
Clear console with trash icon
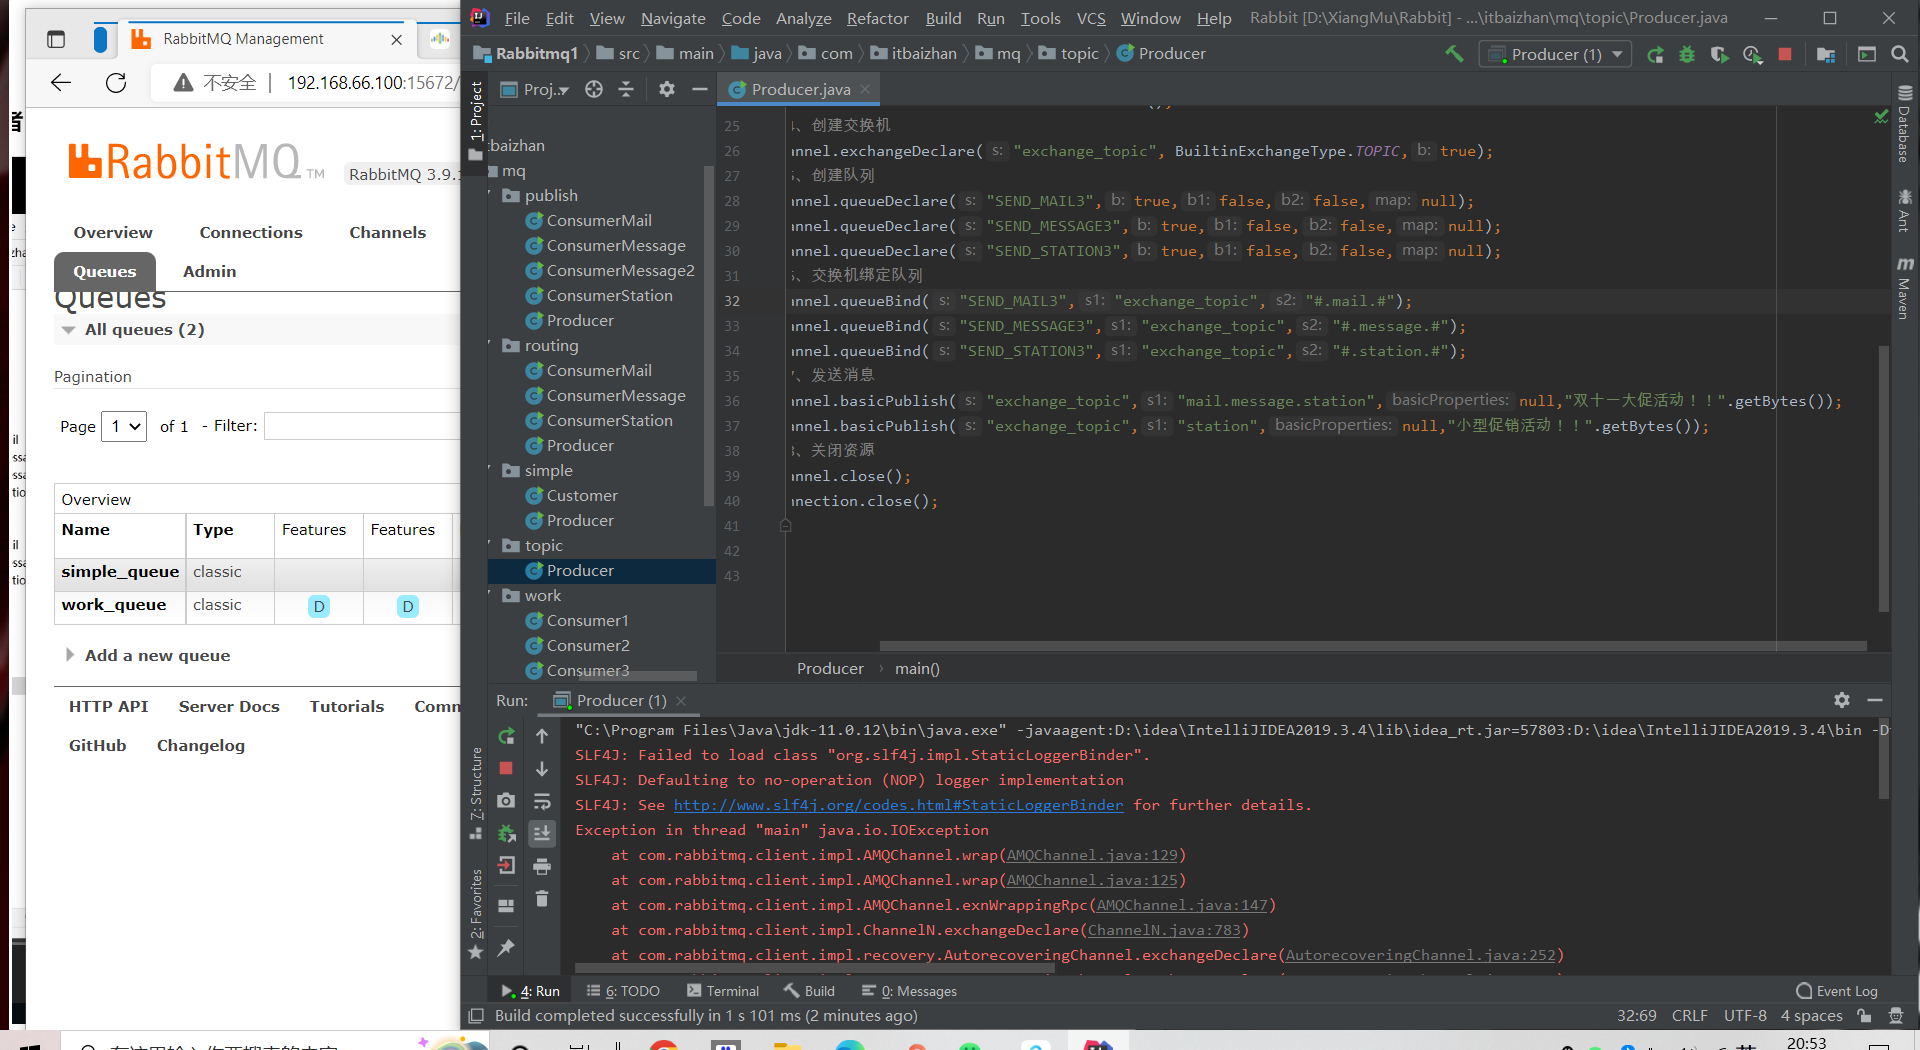pyautogui.click(x=542, y=899)
